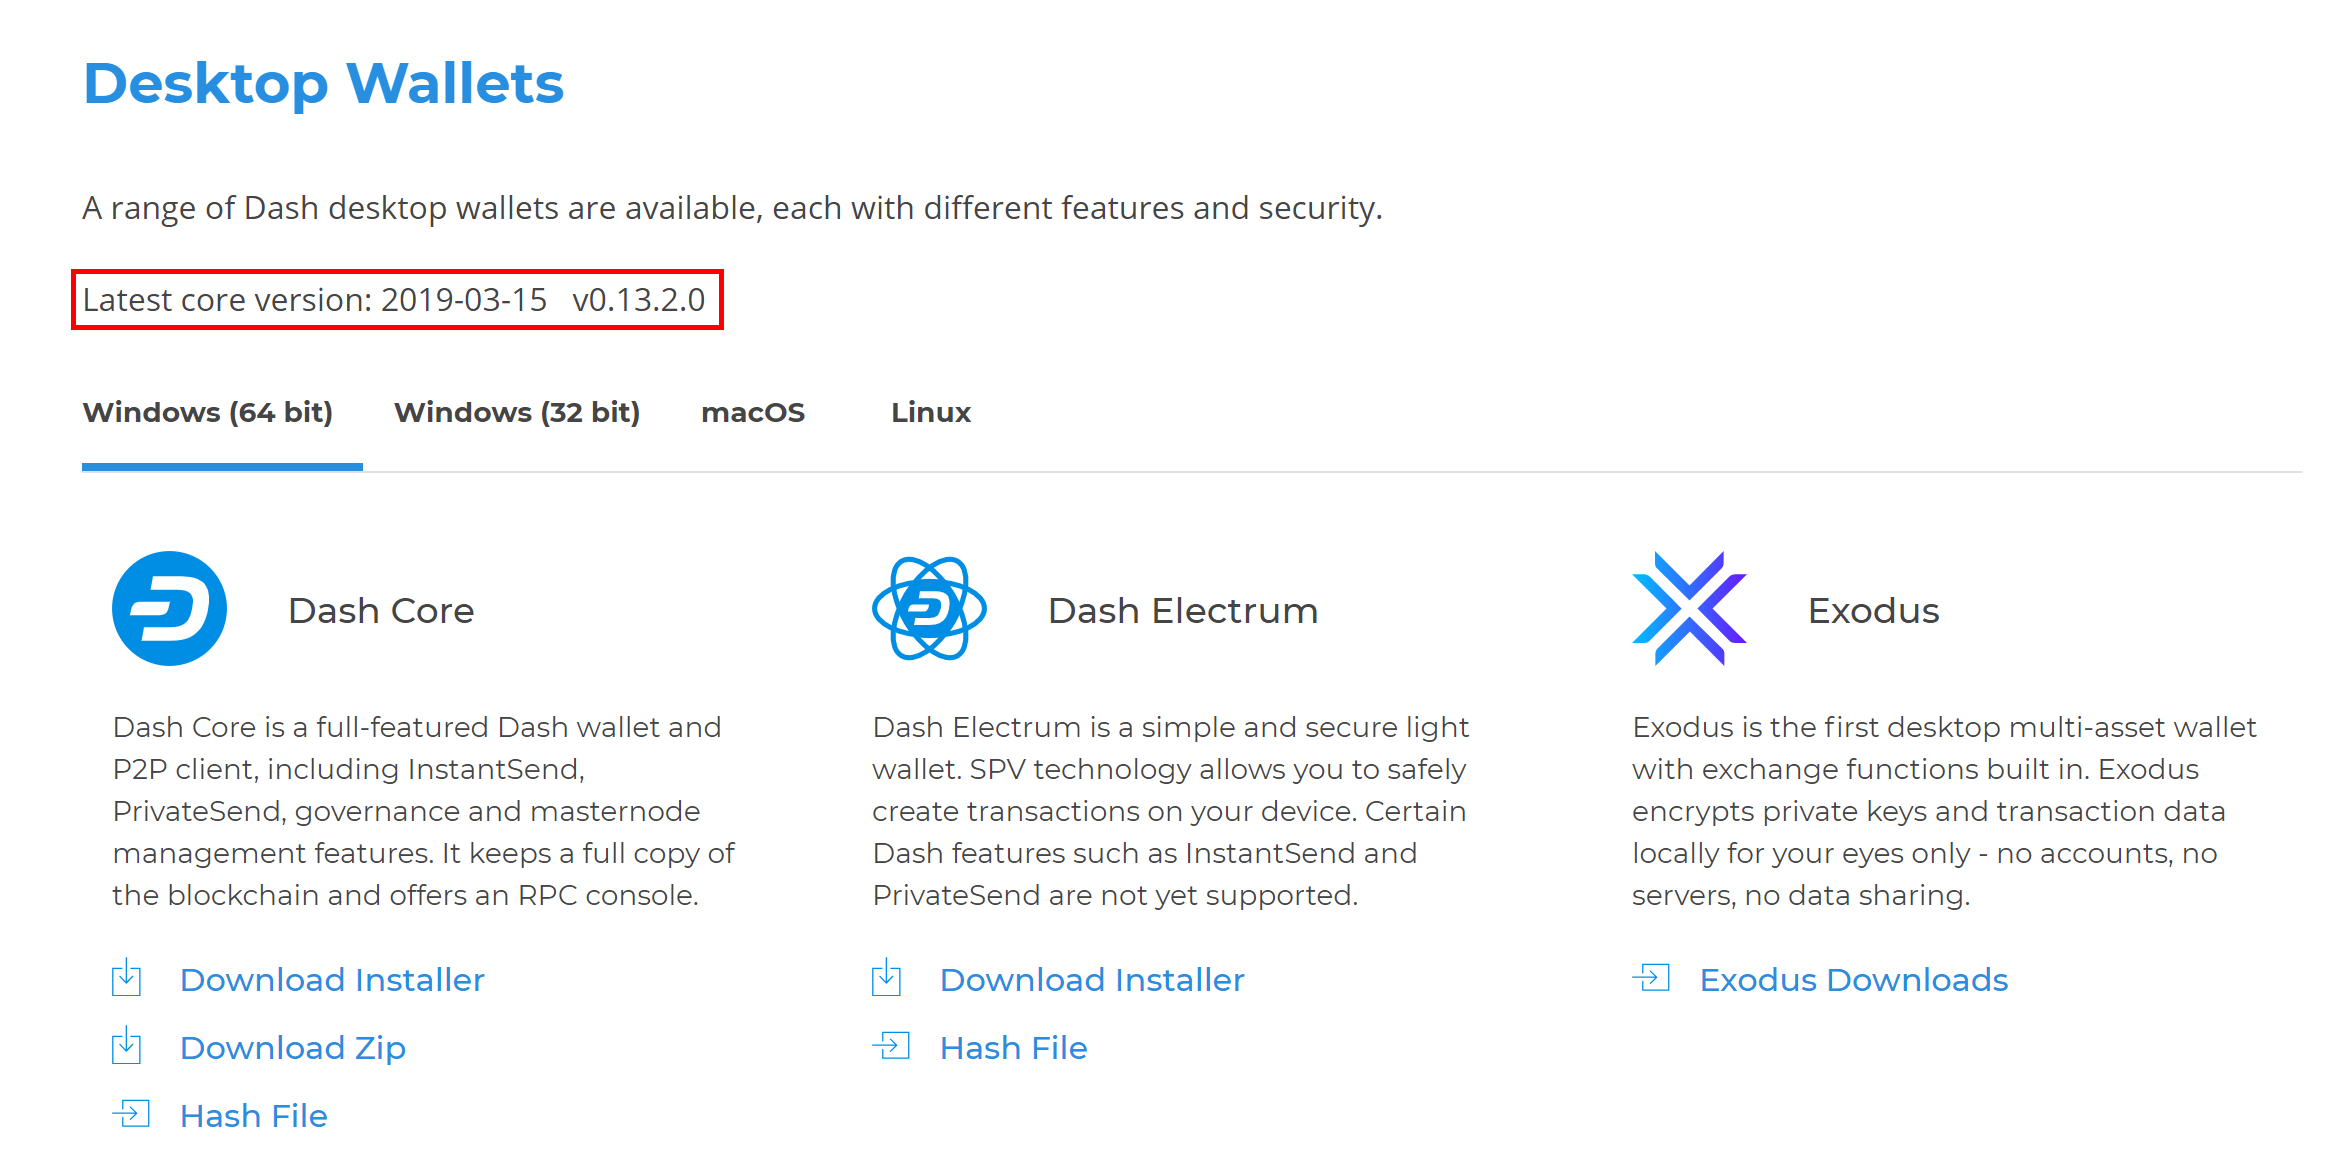This screenshot has height=1176, width=2349.
Task: Click the Dash Electrum atom logo
Action: point(929,609)
